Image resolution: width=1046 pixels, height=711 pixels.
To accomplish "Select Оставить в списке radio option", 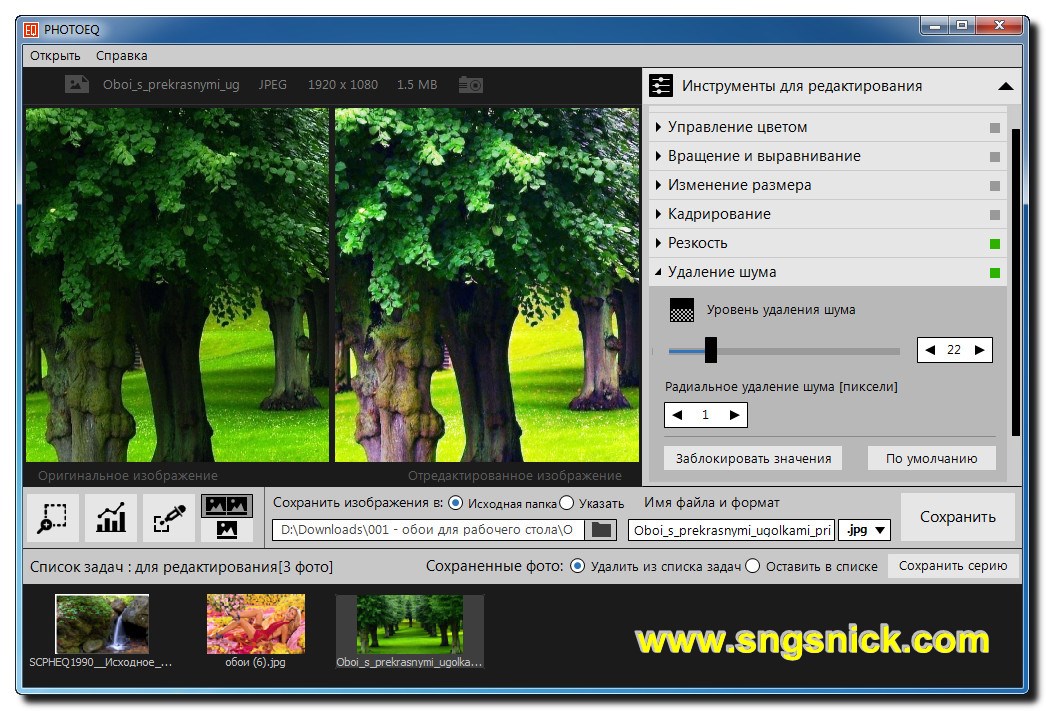I will click(x=752, y=566).
